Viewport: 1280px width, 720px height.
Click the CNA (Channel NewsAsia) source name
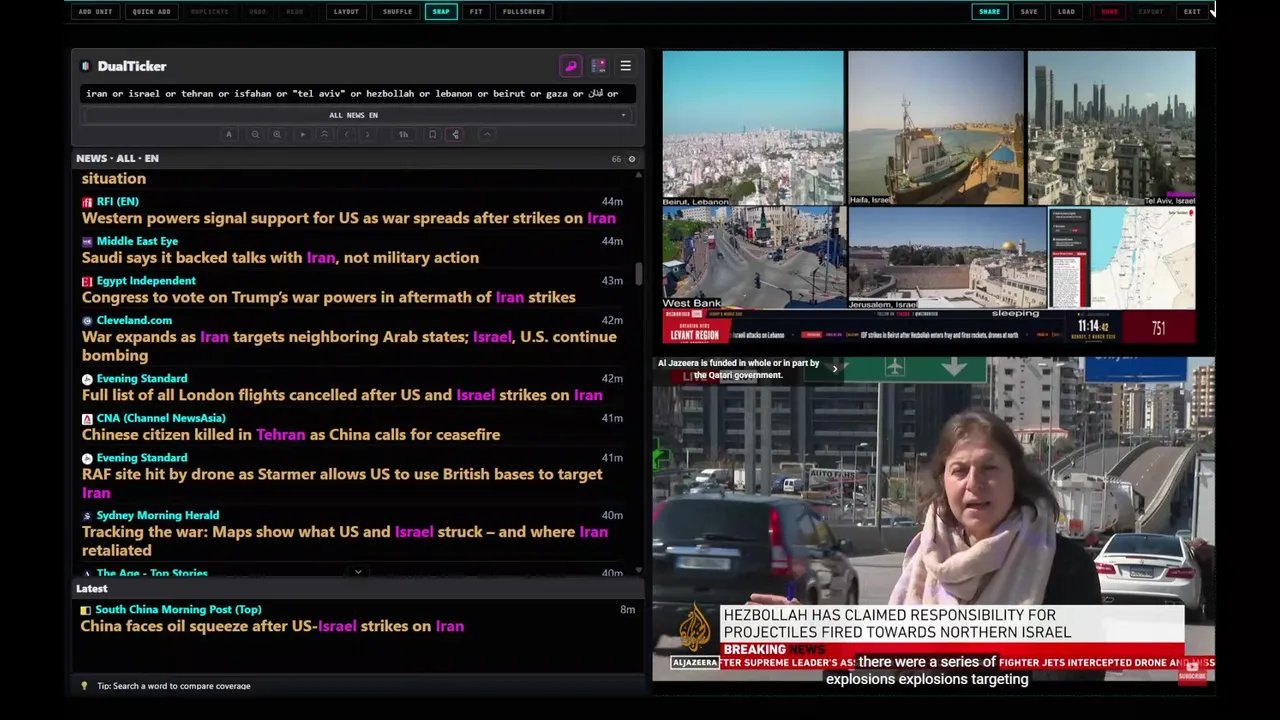[161, 418]
